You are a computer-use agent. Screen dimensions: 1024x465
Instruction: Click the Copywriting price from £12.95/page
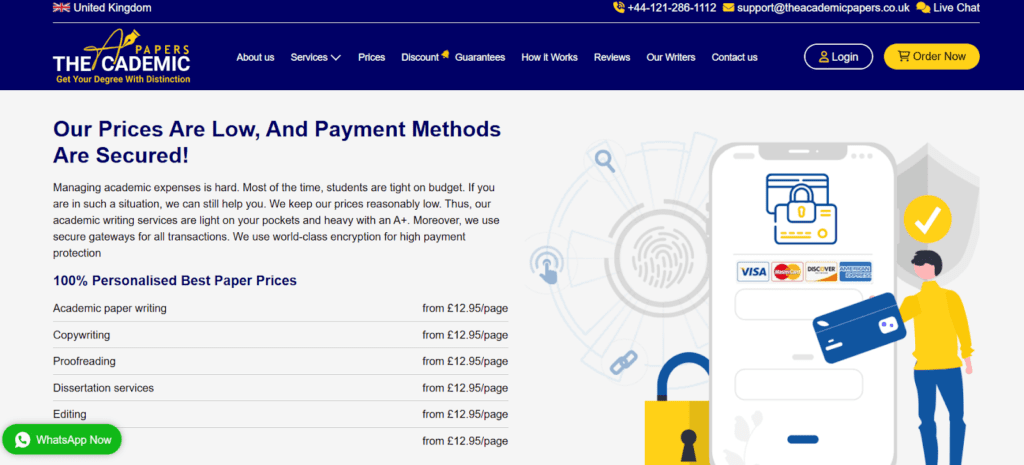point(465,335)
